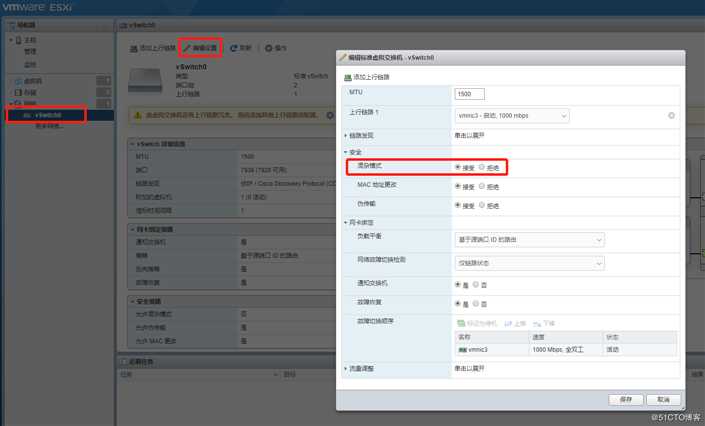Select Reject for Forged transmits

click(x=482, y=205)
